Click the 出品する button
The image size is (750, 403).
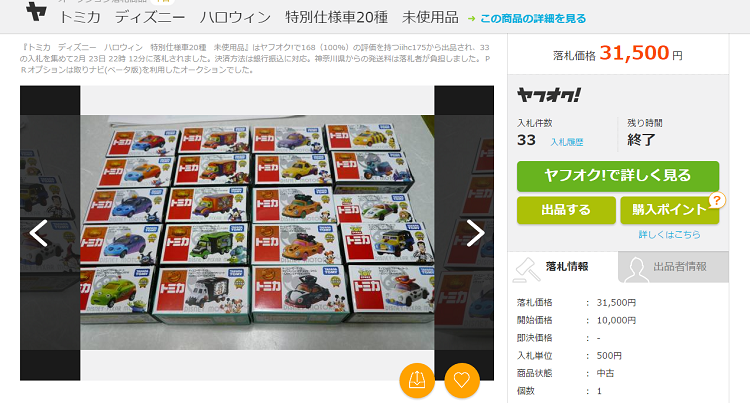[566, 210]
